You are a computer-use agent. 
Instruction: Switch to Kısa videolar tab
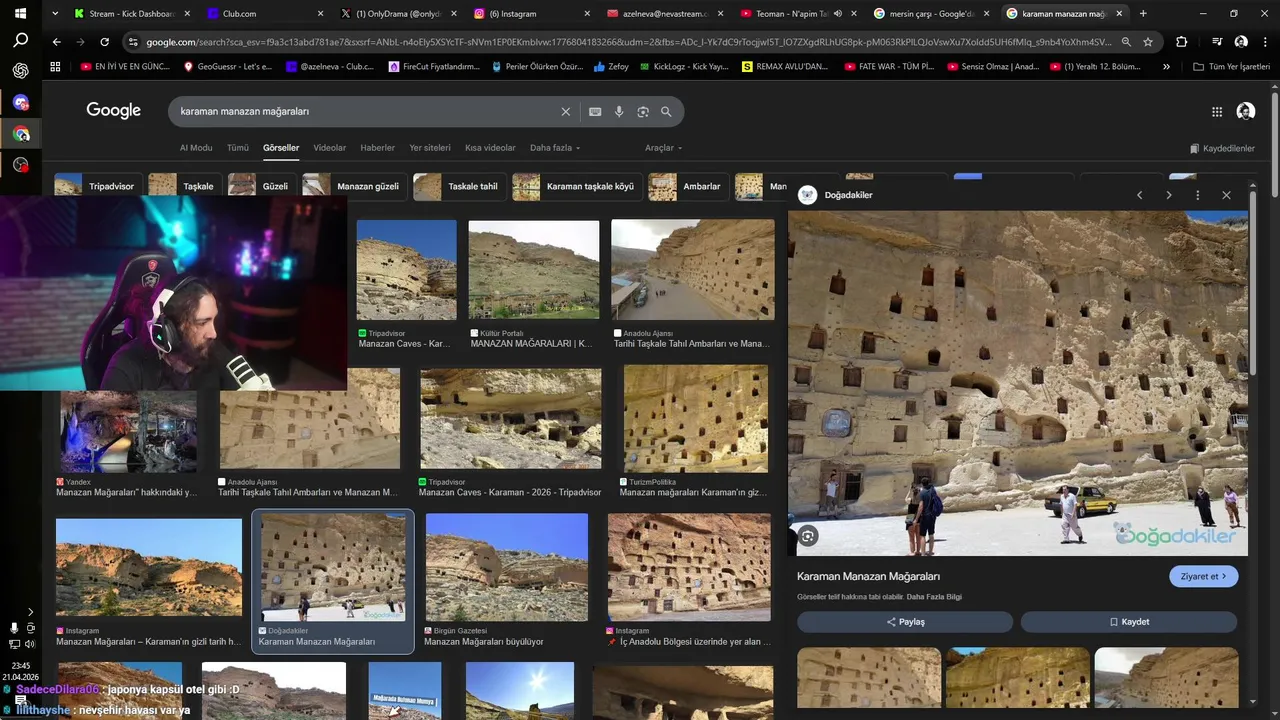[490, 148]
